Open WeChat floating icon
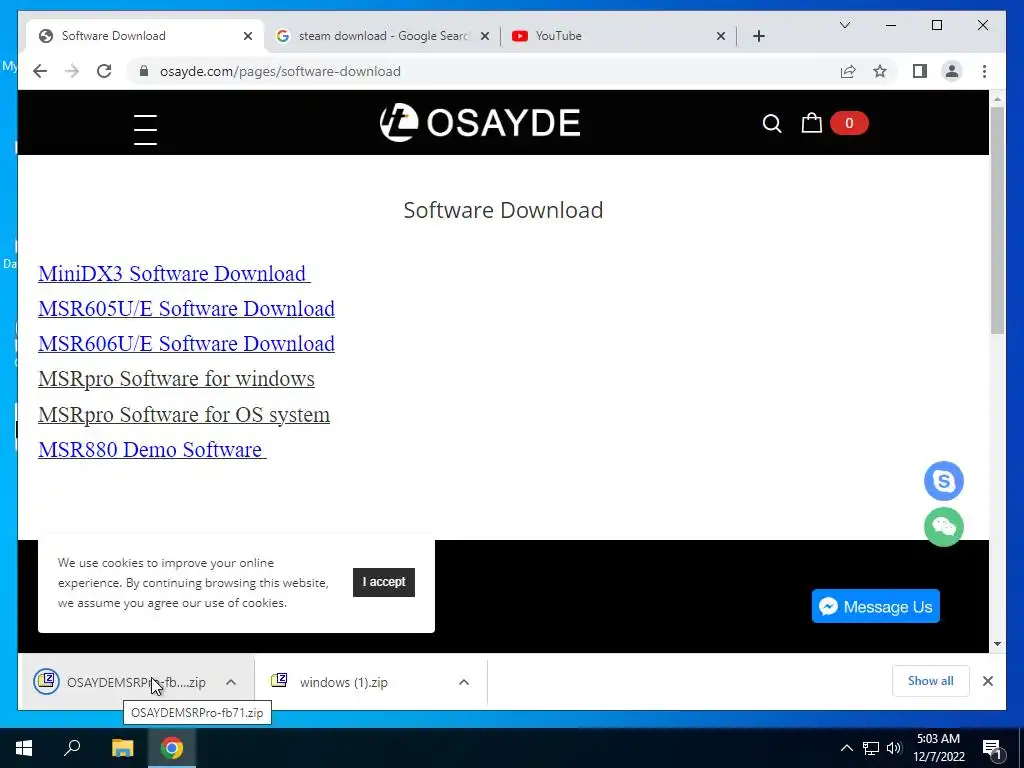 [944, 526]
